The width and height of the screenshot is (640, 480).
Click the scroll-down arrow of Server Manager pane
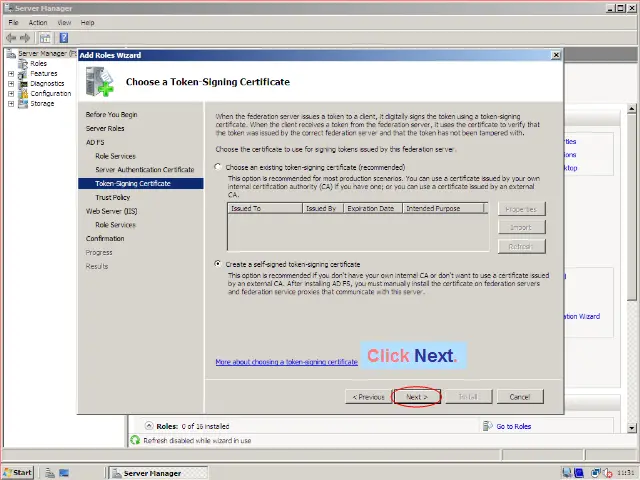(632, 428)
